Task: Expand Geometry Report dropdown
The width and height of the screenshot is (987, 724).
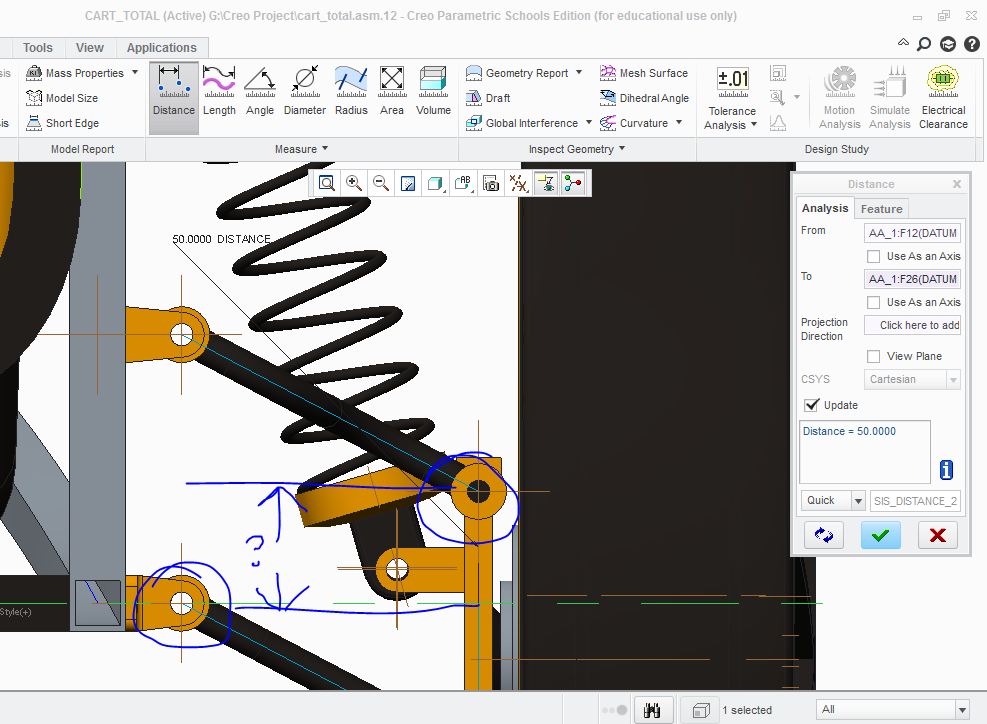Action: point(578,72)
